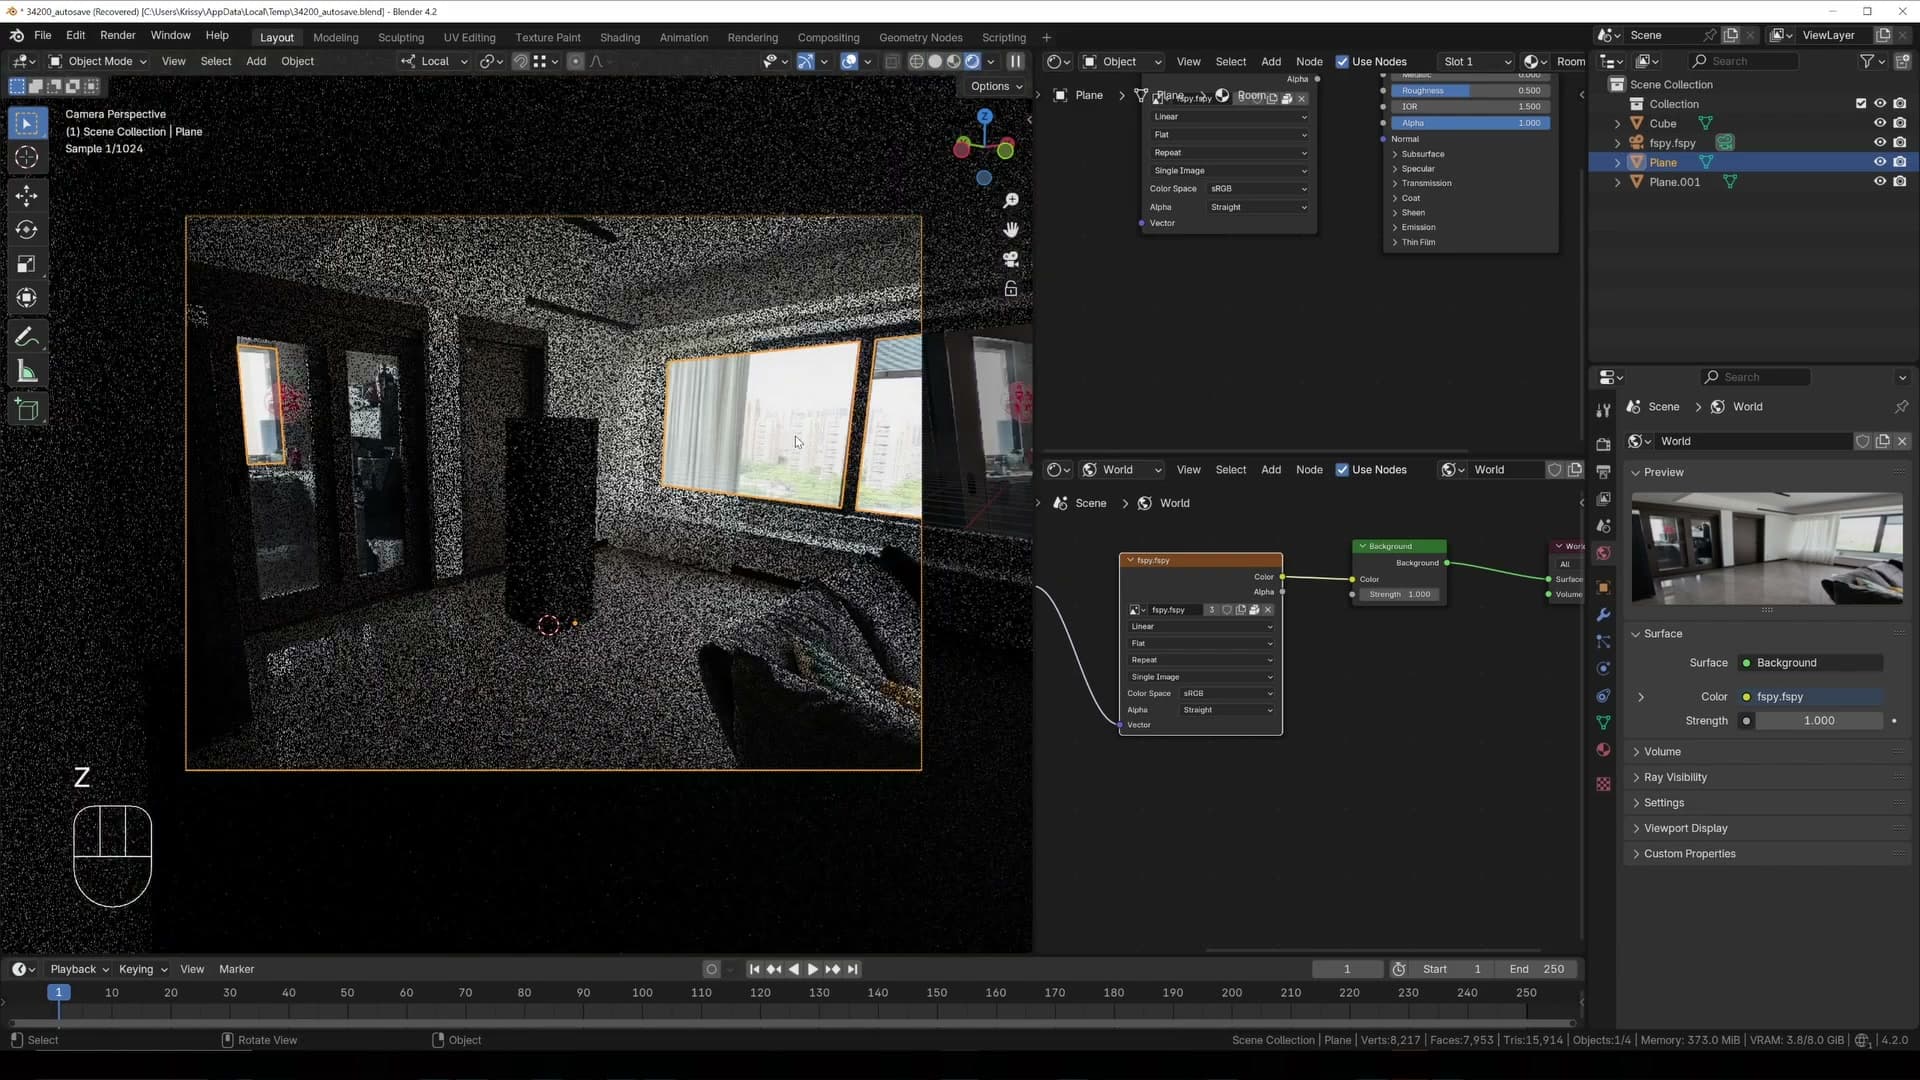This screenshot has width=1920, height=1080.
Task: Switch to the Shading workspace tab
Action: tap(619, 37)
